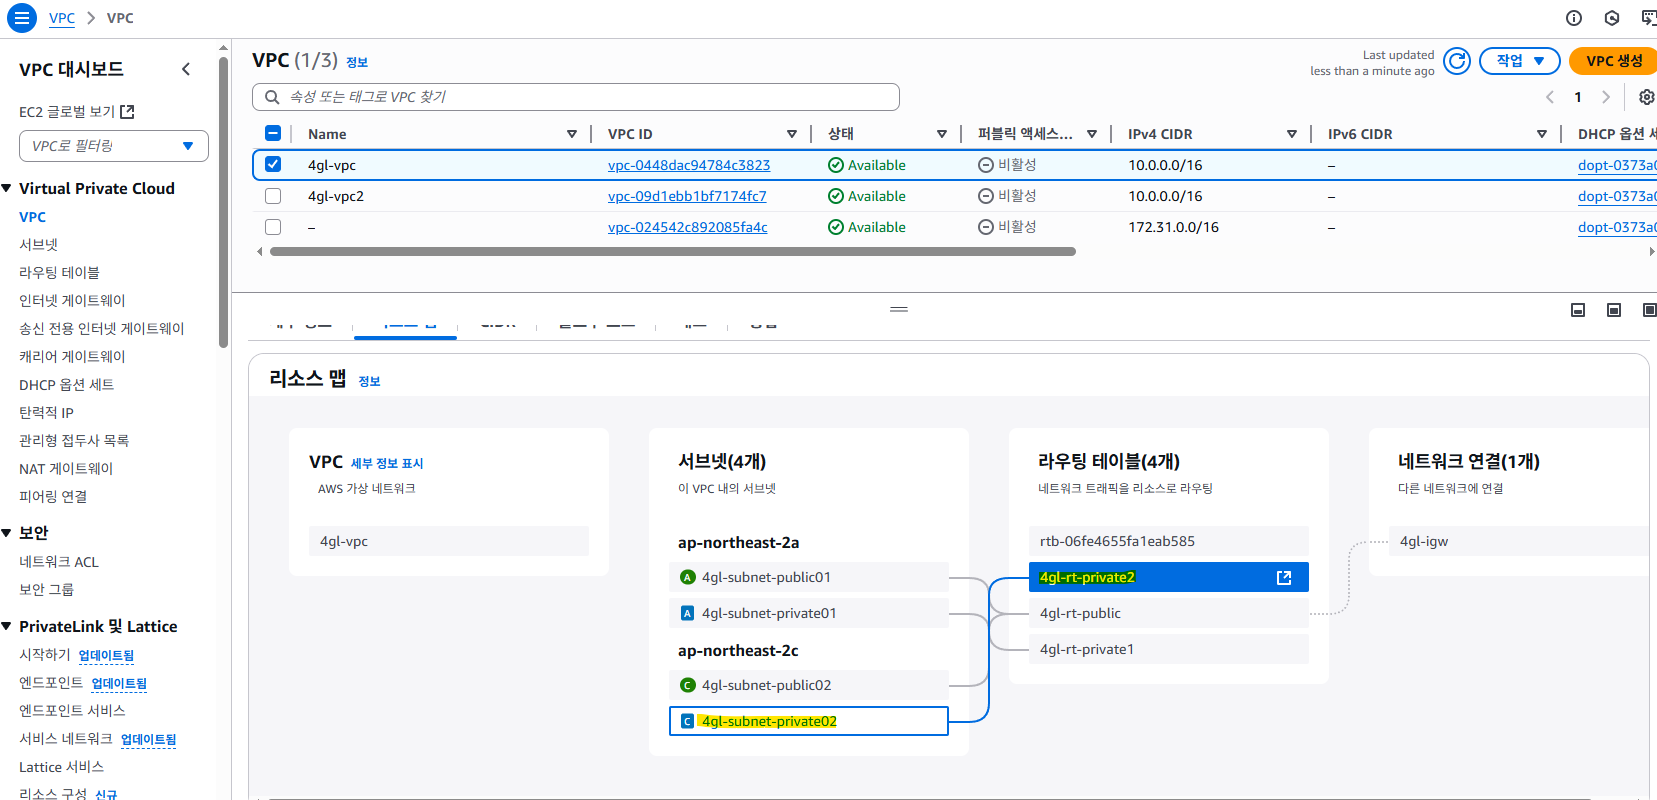The height and width of the screenshot is (800, 1657).
Task: Sort by 상태 column arrow
Action: coord(942,134)
